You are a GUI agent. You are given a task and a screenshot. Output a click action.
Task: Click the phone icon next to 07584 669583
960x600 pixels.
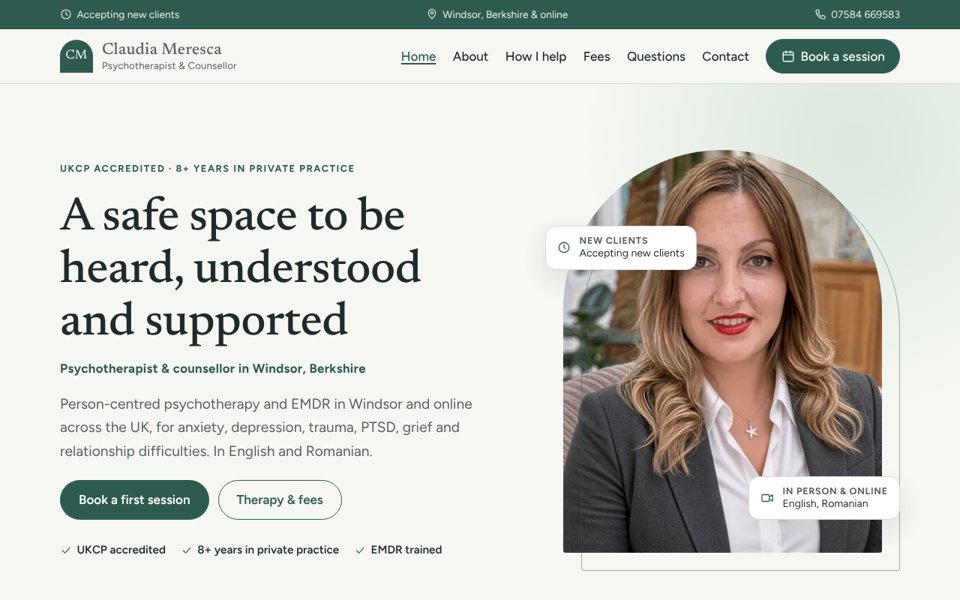coord(820,14)
